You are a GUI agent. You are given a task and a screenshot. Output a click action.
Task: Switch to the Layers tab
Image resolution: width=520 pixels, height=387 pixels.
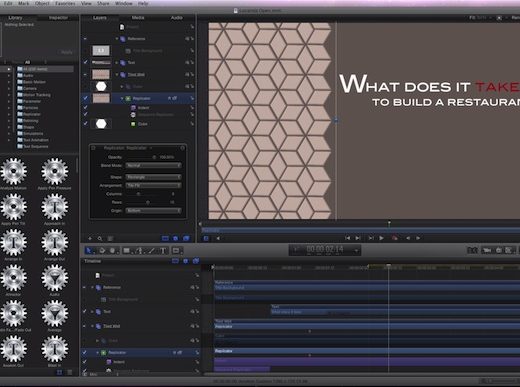point(100,18)
